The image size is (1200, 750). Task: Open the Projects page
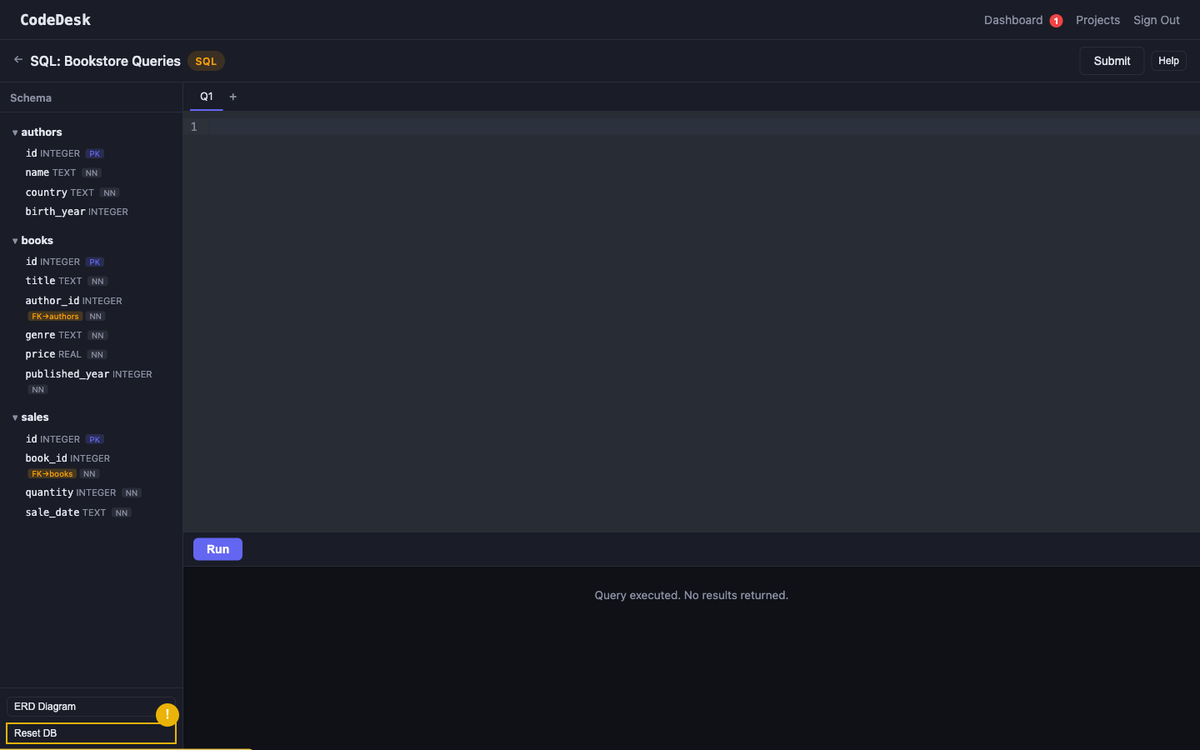(1097, 20)
